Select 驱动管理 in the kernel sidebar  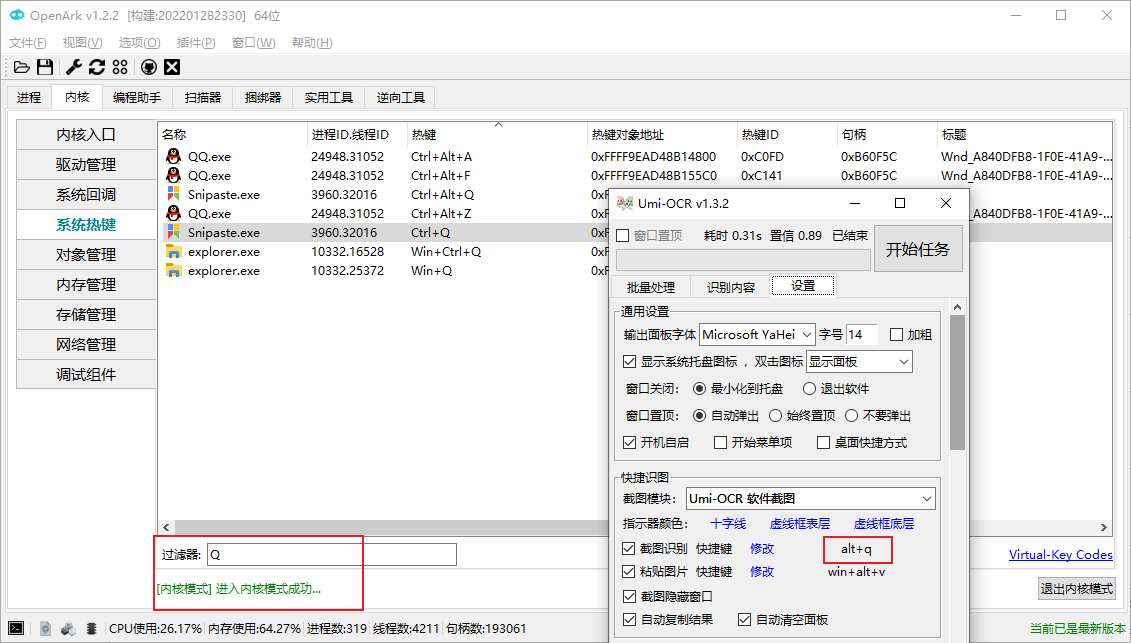86,165
